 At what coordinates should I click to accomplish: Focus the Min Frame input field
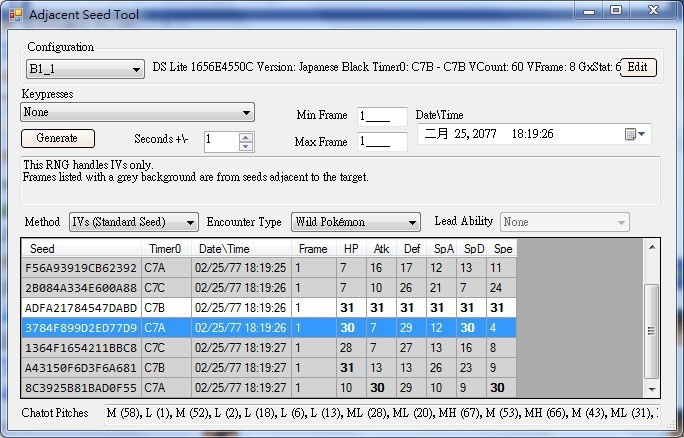point(382,116)
